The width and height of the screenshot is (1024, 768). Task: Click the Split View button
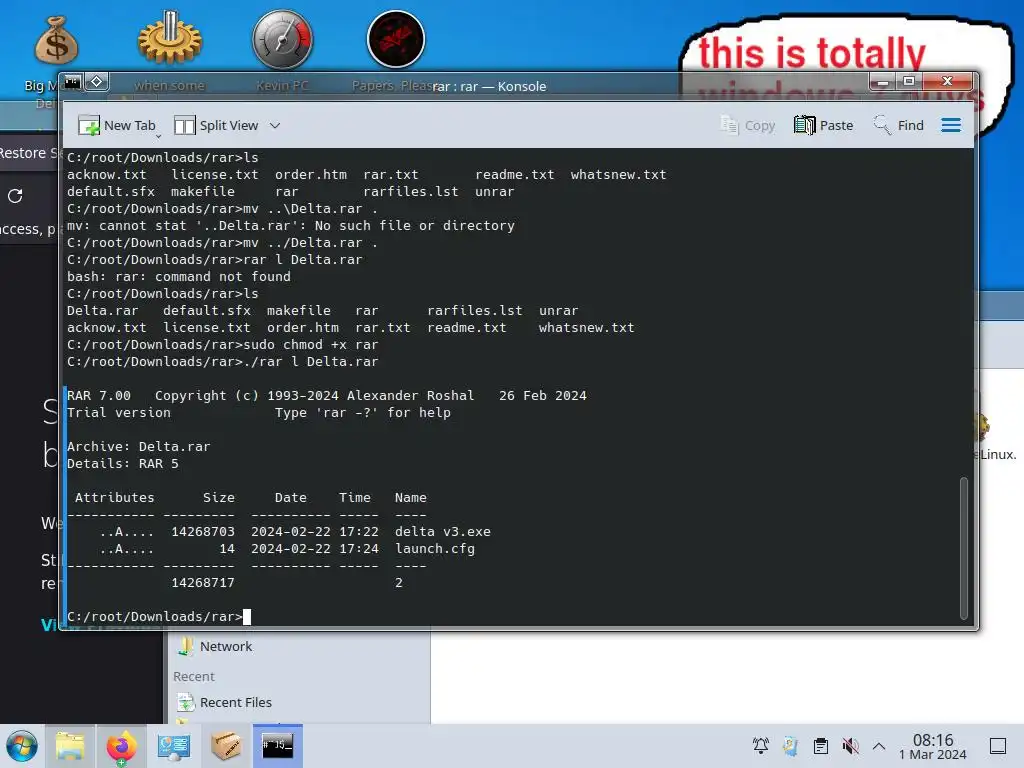pyautogui.click(x=216, y=125)
